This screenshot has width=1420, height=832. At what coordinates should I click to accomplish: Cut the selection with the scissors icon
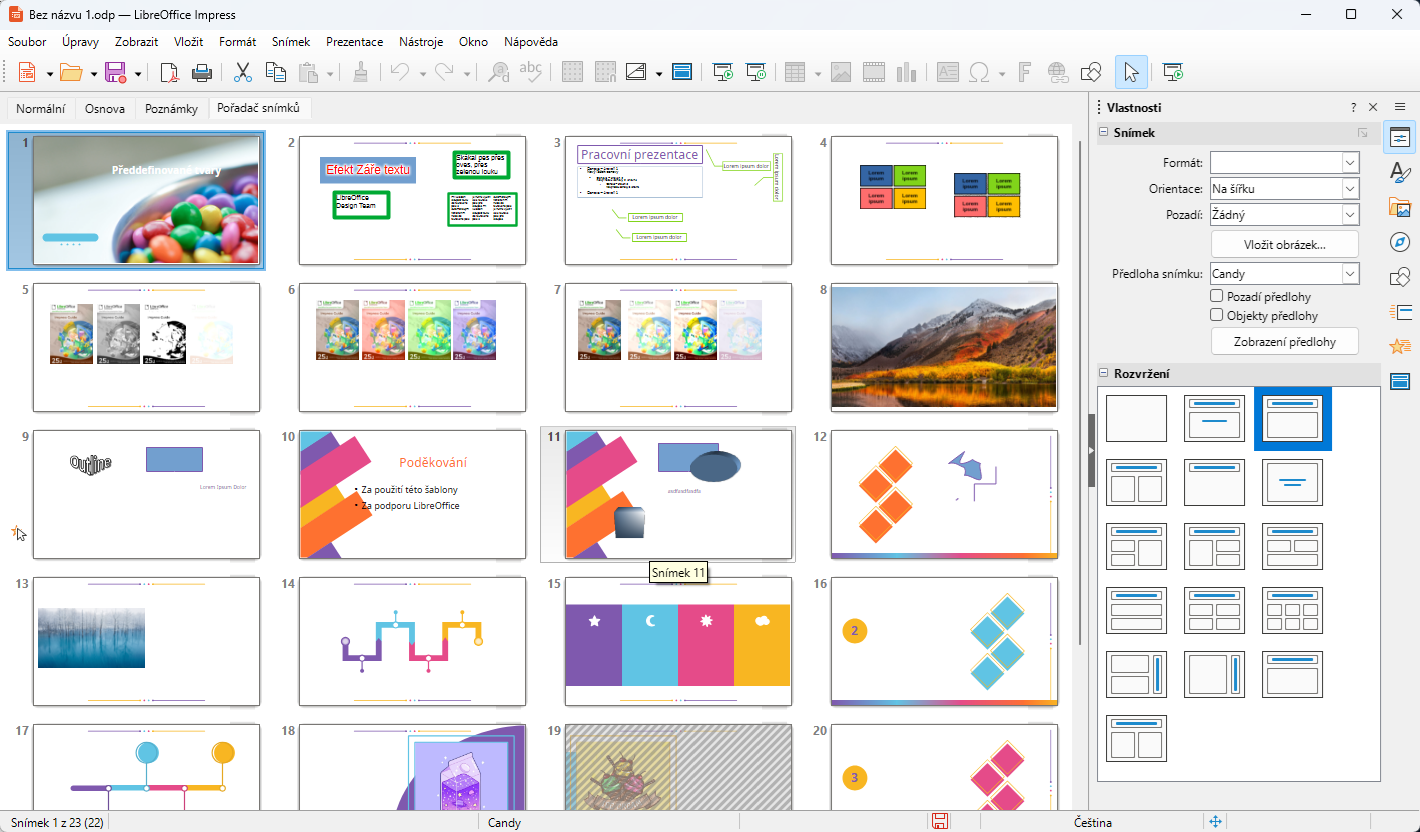tap(243, 72)
